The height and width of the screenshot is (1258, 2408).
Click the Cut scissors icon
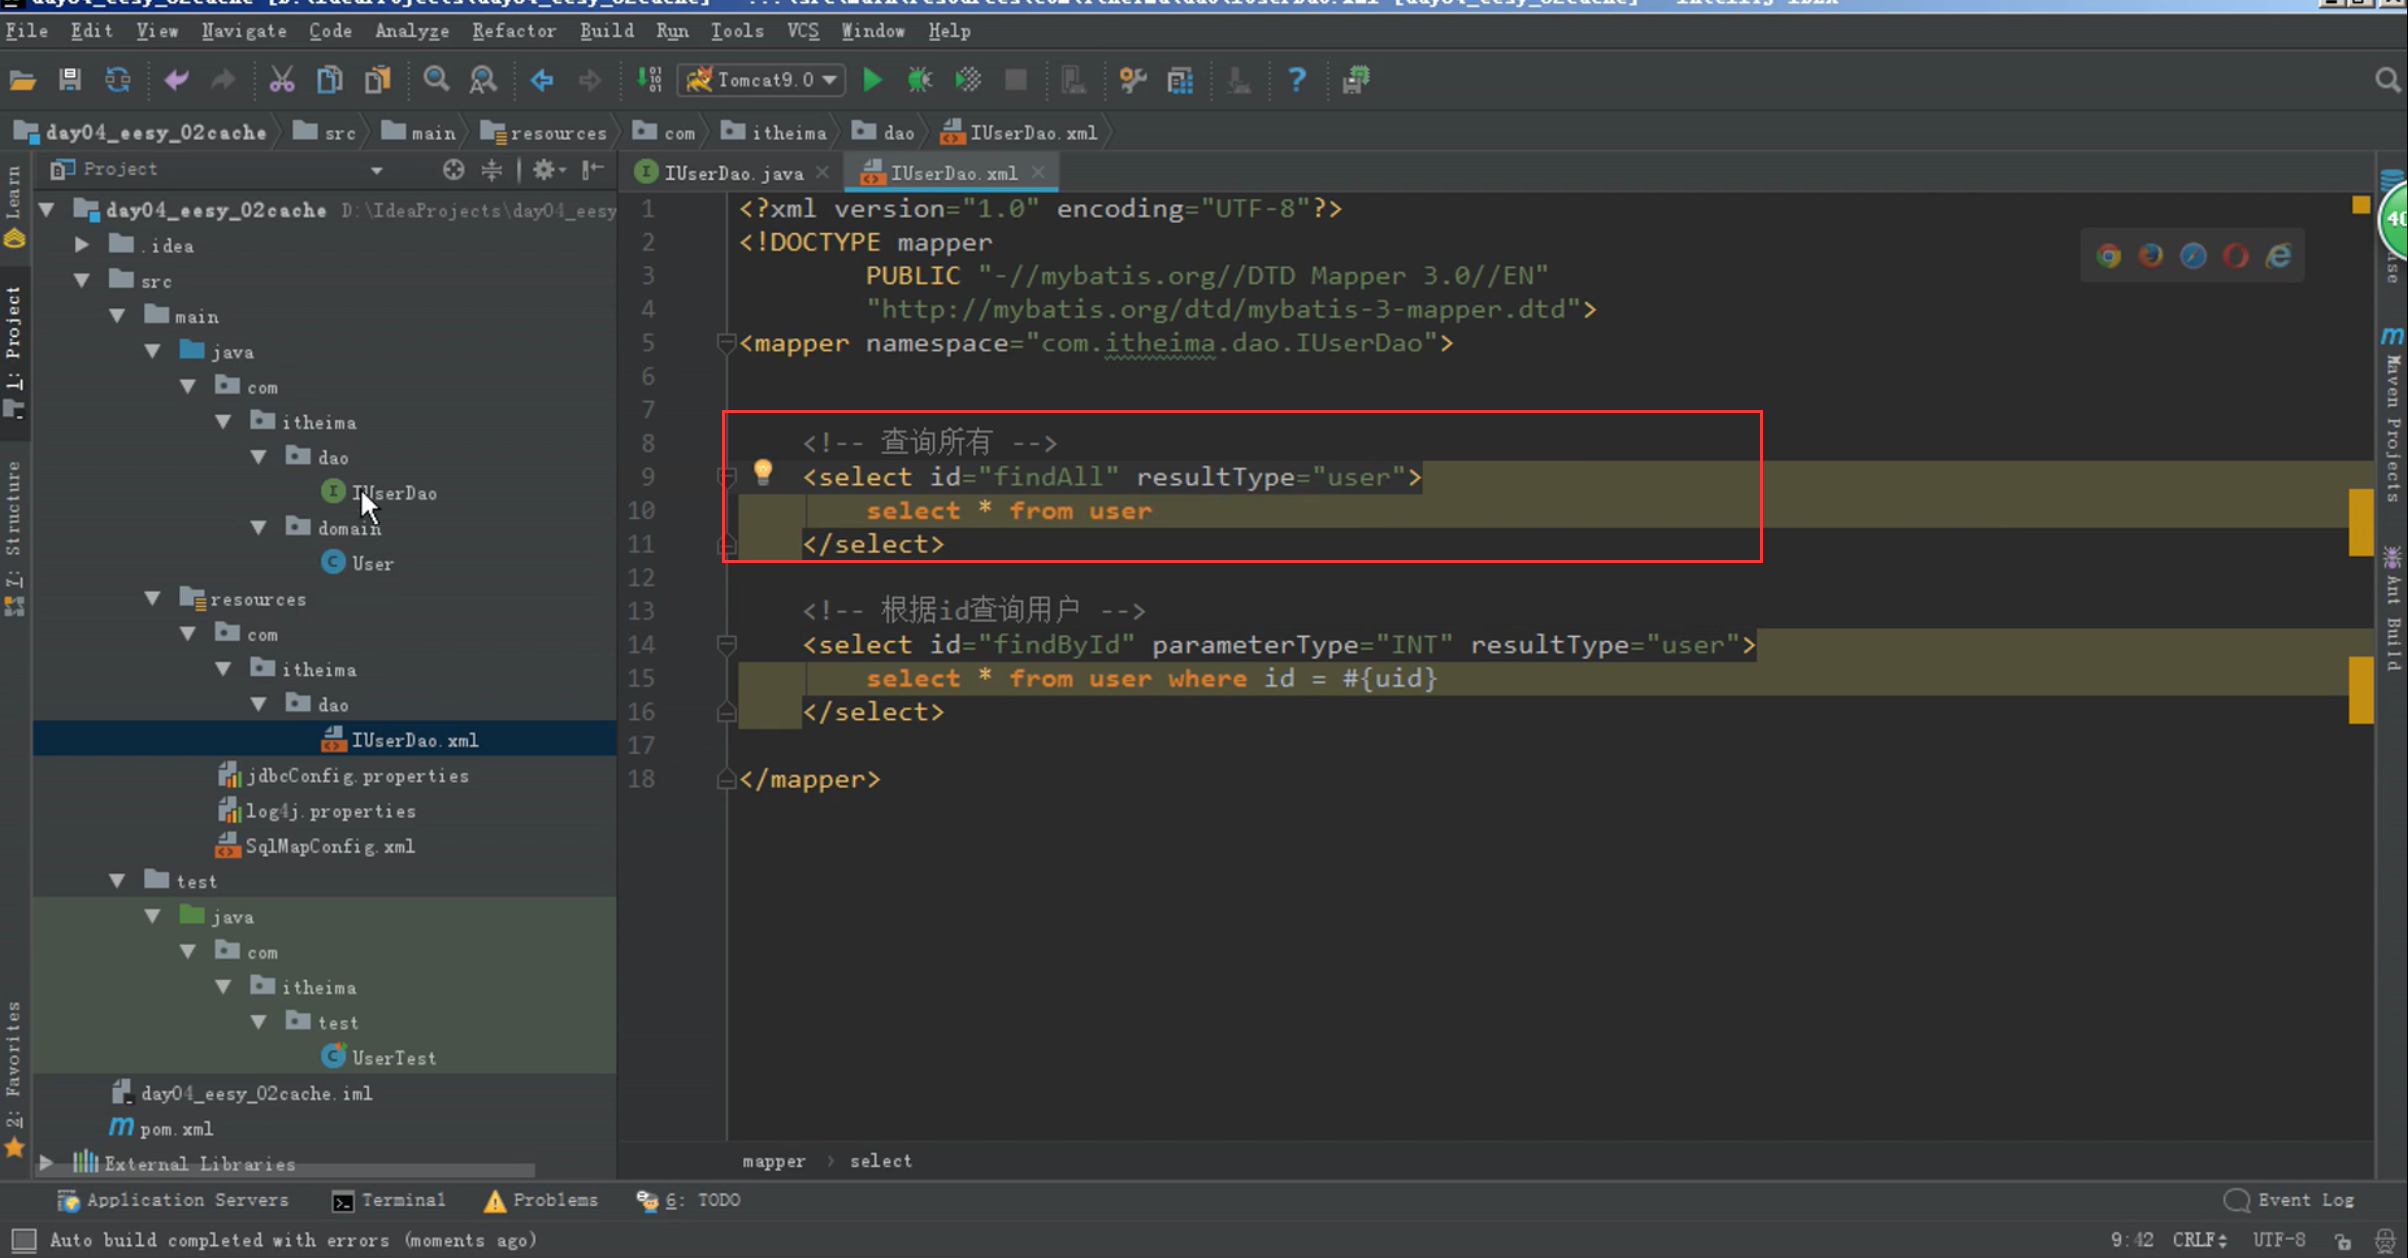point(282,80)
